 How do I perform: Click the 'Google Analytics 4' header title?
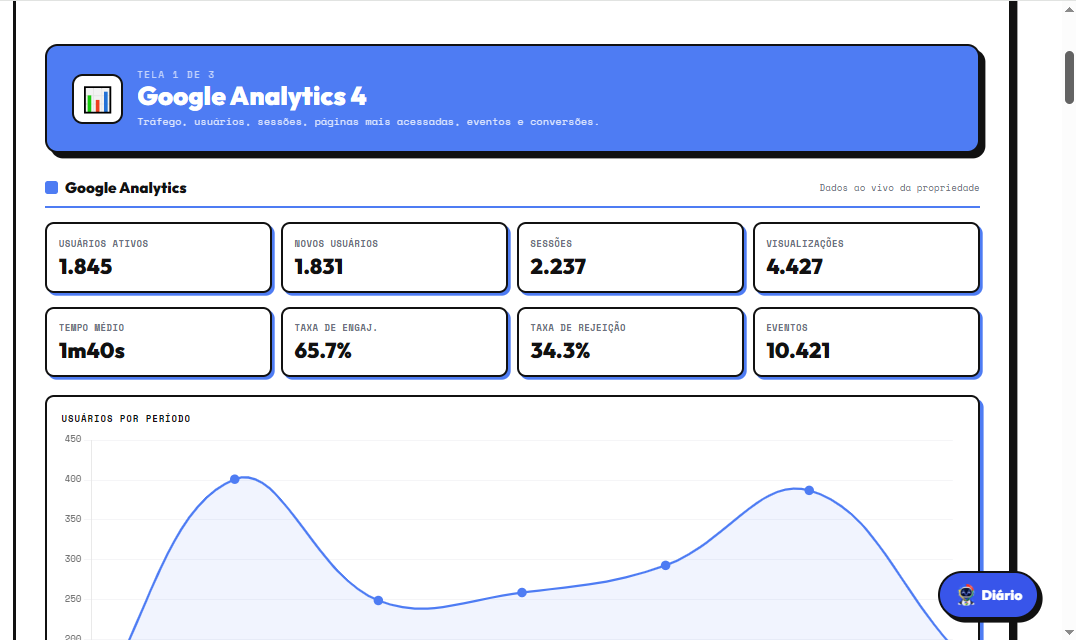pyautogui.click(x=252, y=97)
